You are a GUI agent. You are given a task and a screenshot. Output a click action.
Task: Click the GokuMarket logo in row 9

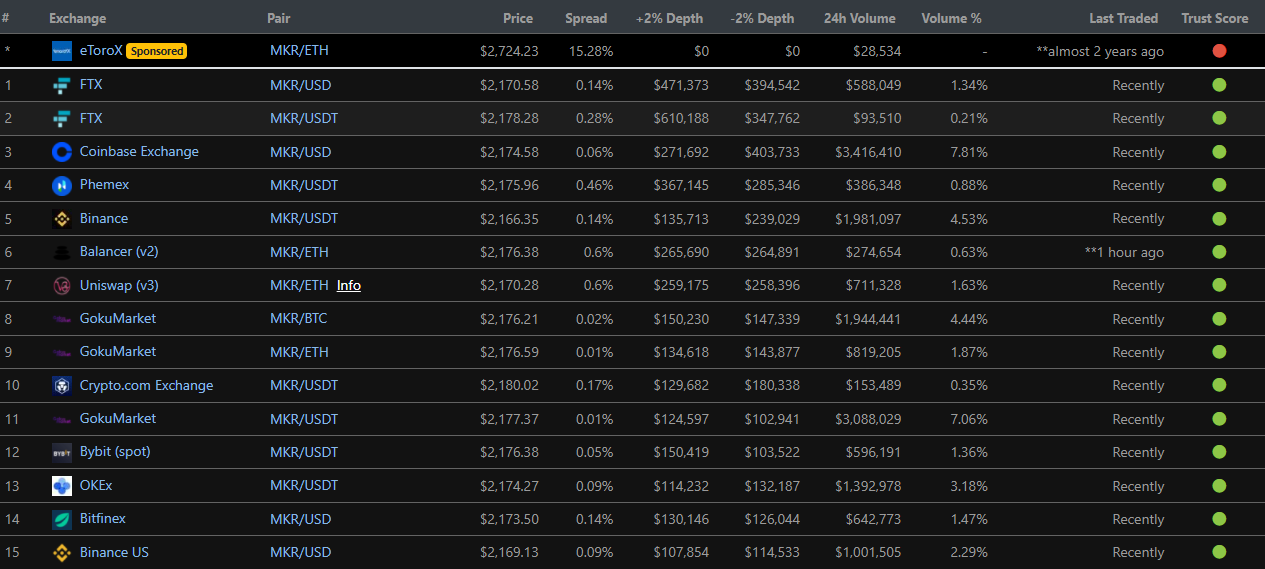pos(62,352)
